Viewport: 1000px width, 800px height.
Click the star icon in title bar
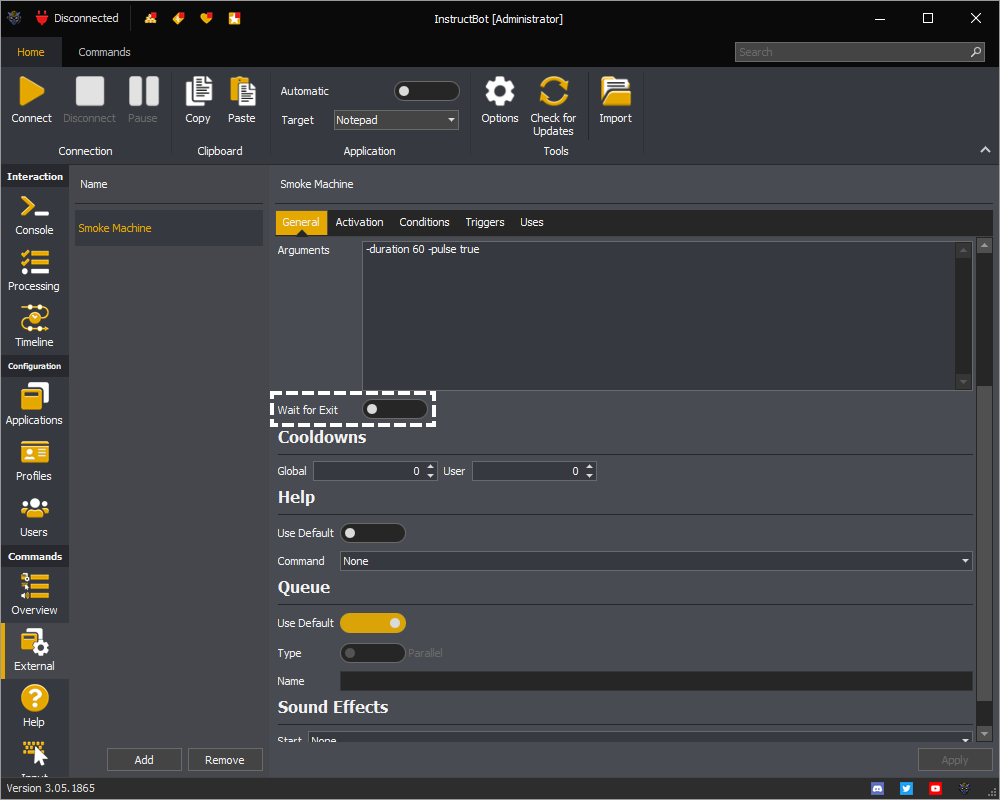tap(235, 19)
